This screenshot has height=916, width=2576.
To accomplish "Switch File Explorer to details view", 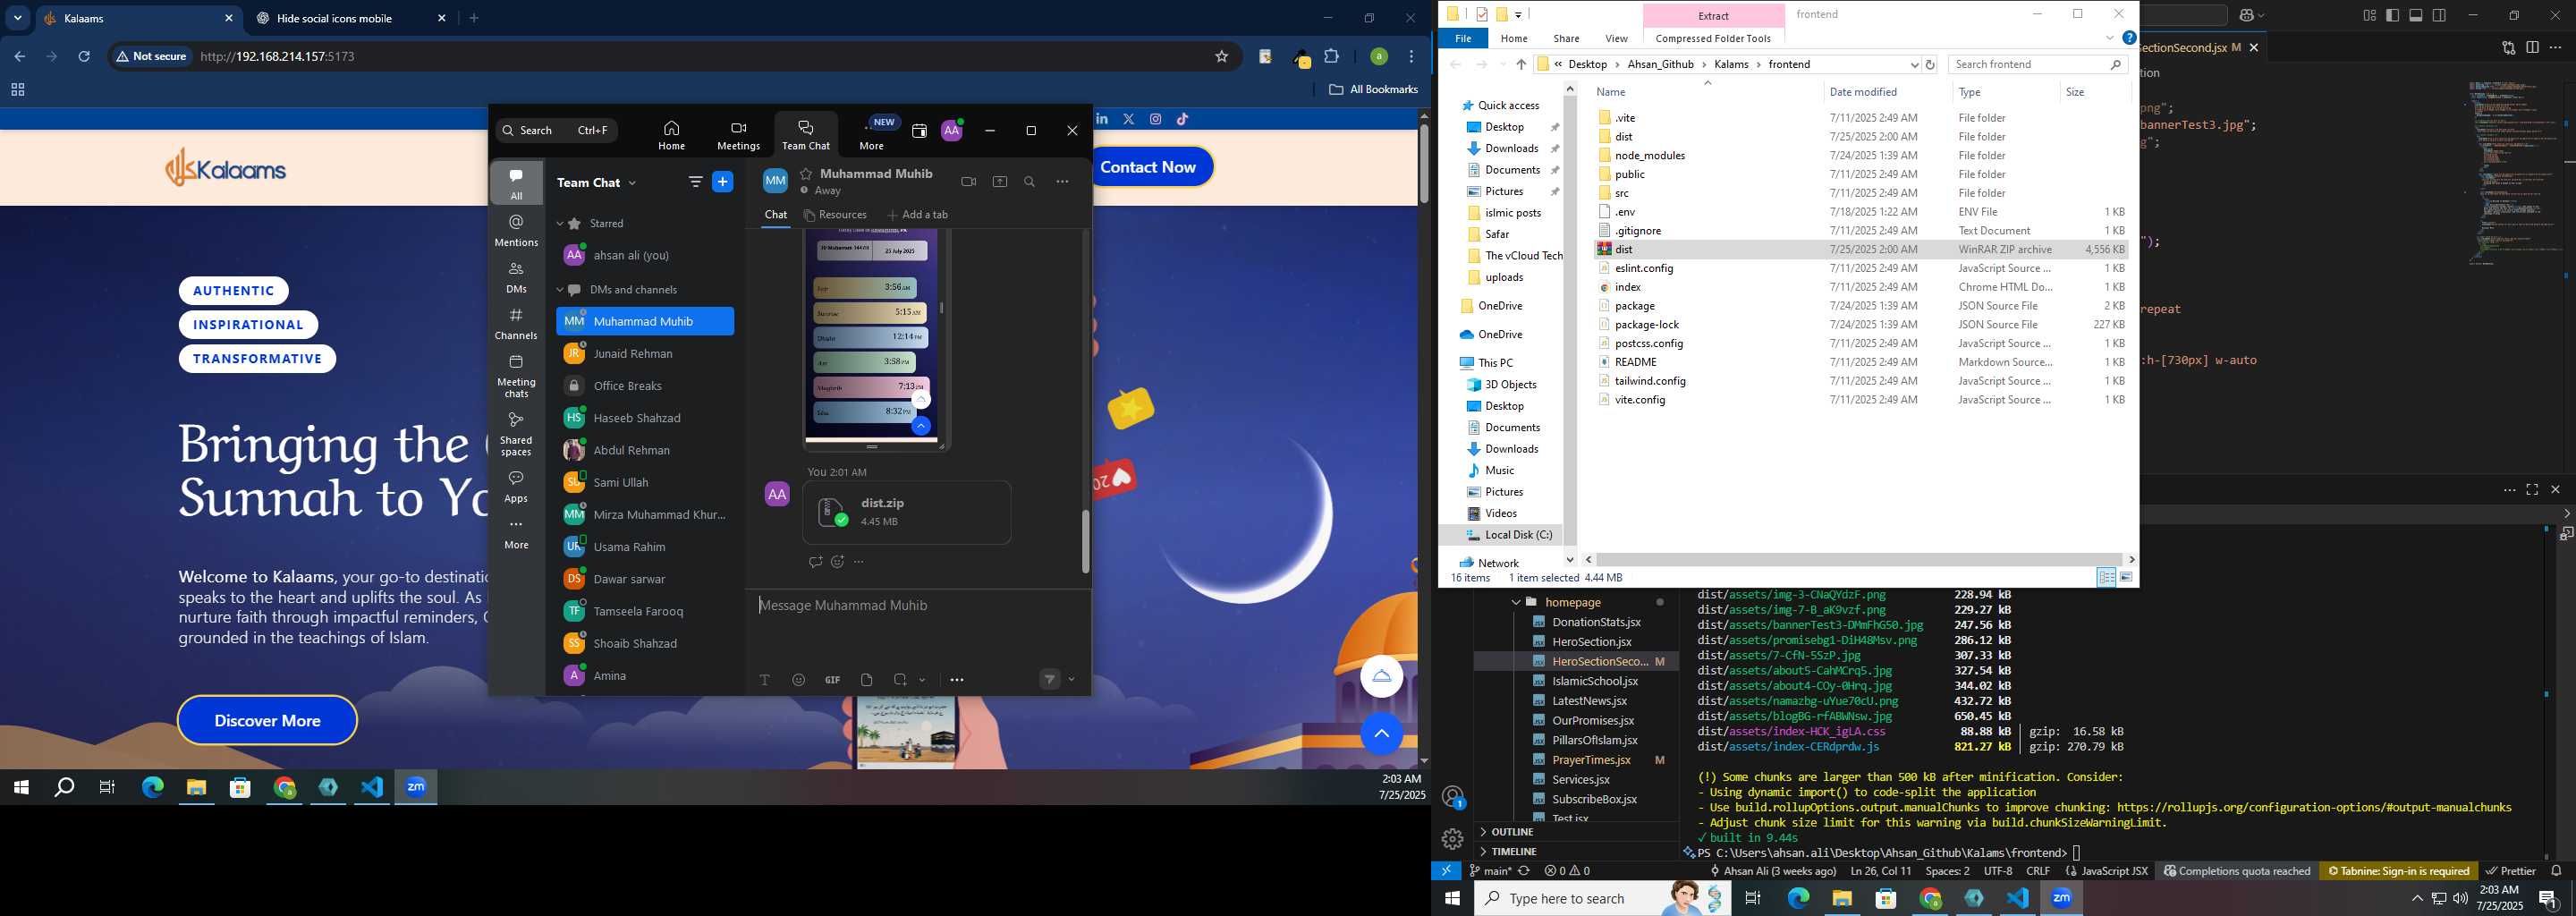I will point(2106,578).
